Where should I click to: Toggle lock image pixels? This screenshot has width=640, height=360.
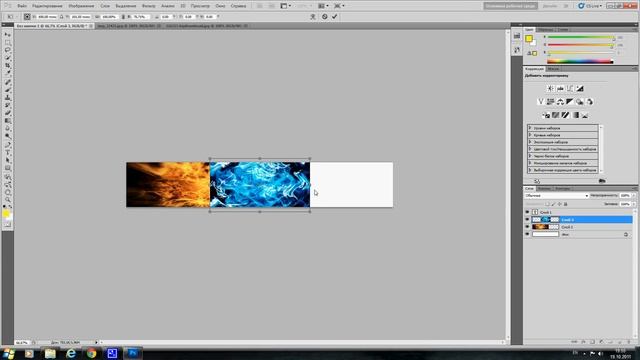[x=553, y=204]
